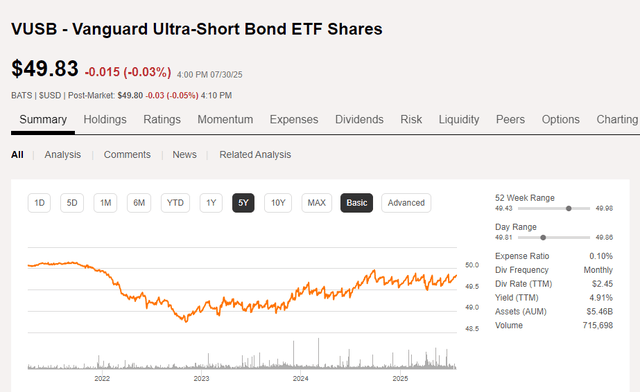The width and height of the screenshot is (640, 392).
Task: Show Related Analysis articles
Action: pyautogui.click(x=255, y=155)
